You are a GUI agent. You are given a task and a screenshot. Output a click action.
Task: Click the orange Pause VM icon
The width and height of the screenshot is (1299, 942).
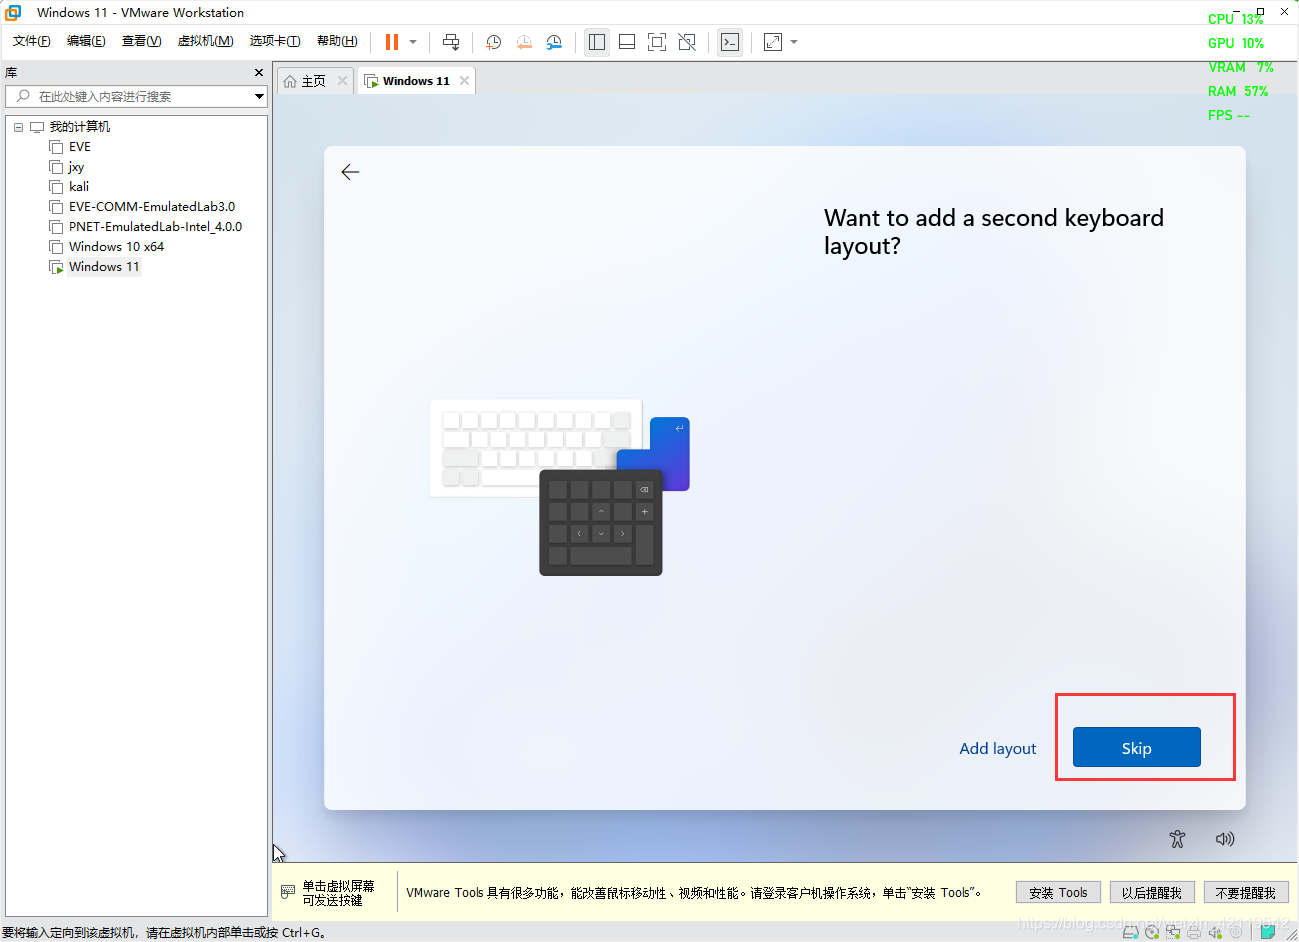click(392, 42)
